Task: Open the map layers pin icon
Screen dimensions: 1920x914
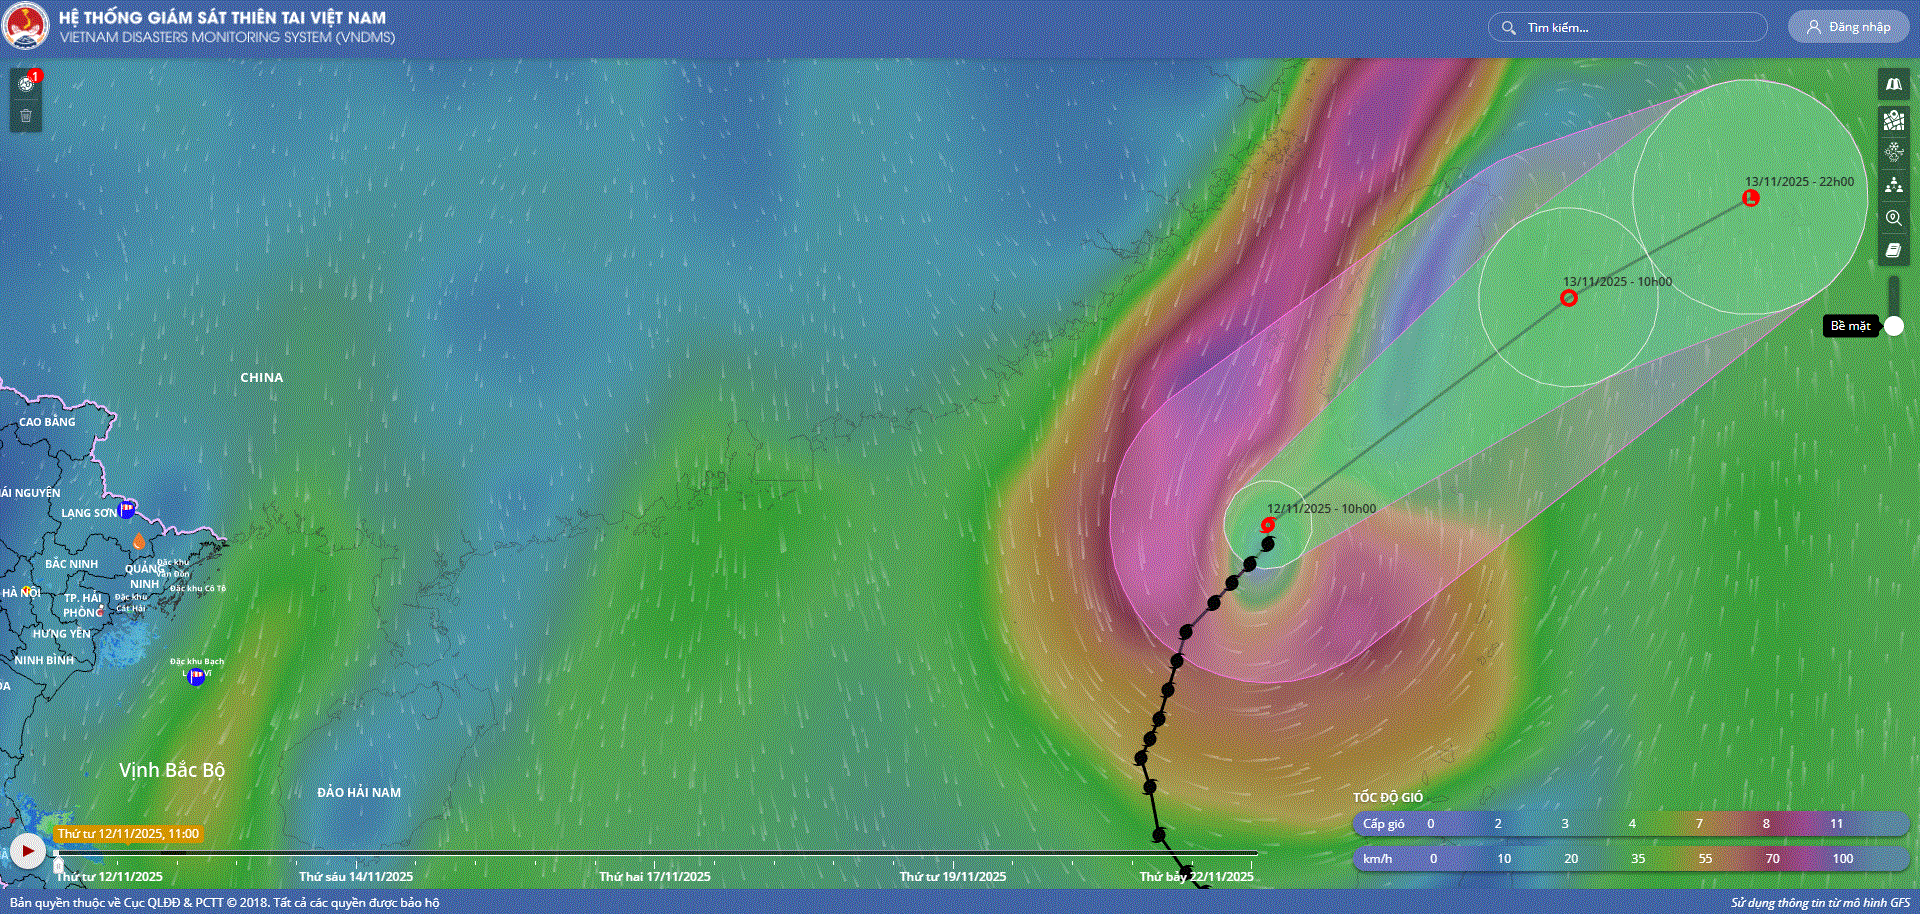Action: coord(1893,120)
